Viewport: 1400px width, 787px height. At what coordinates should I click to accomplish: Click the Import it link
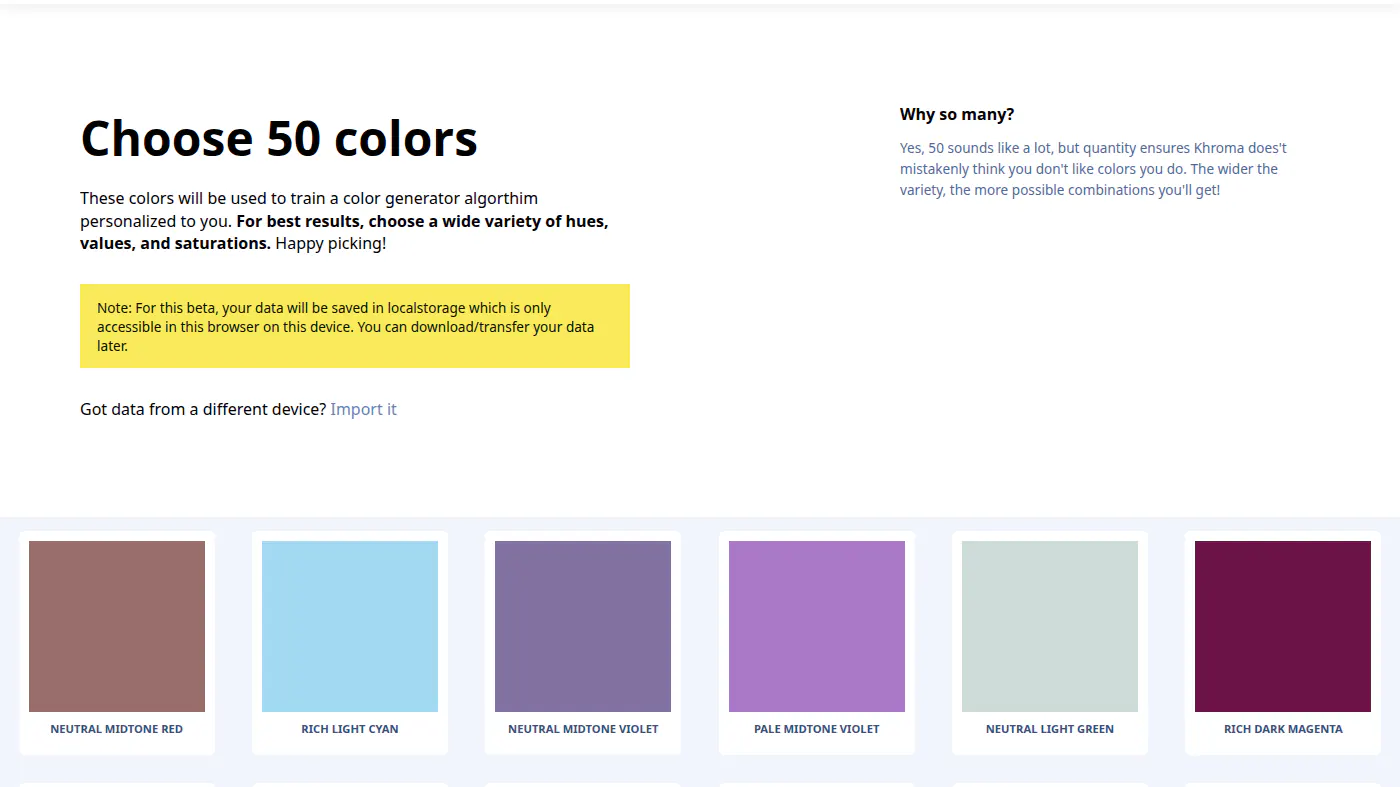coord(363,409)
